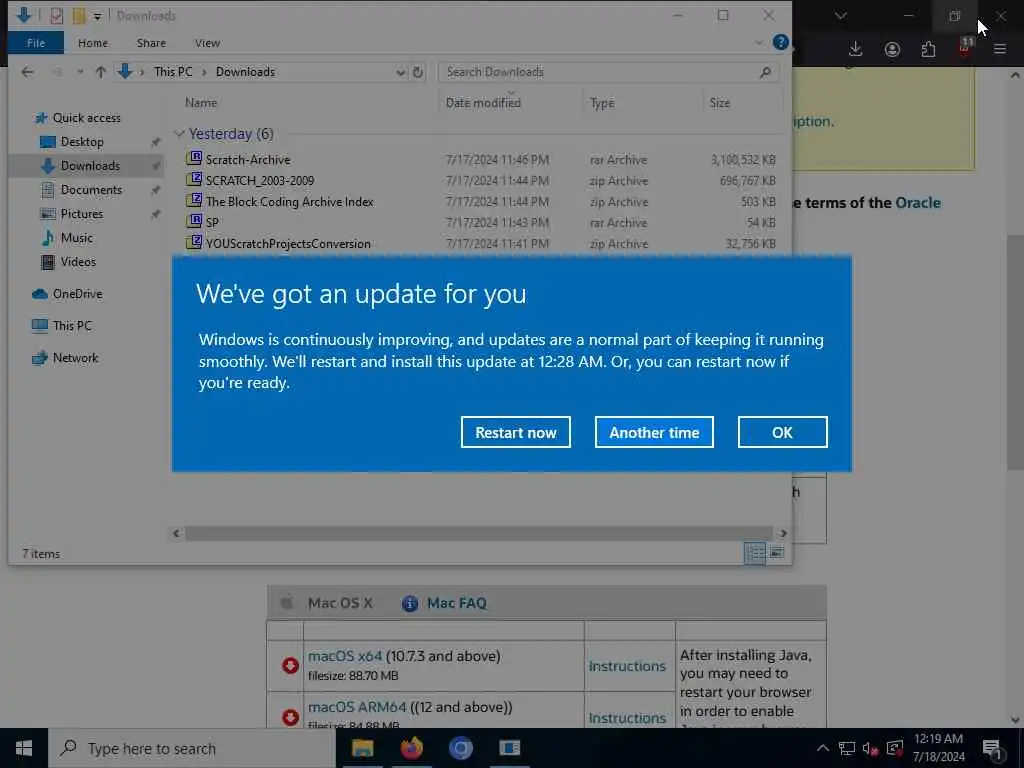
Task: Open recent locations dropdown arrow
Action: pyautogui.click(x=80, y=72)
